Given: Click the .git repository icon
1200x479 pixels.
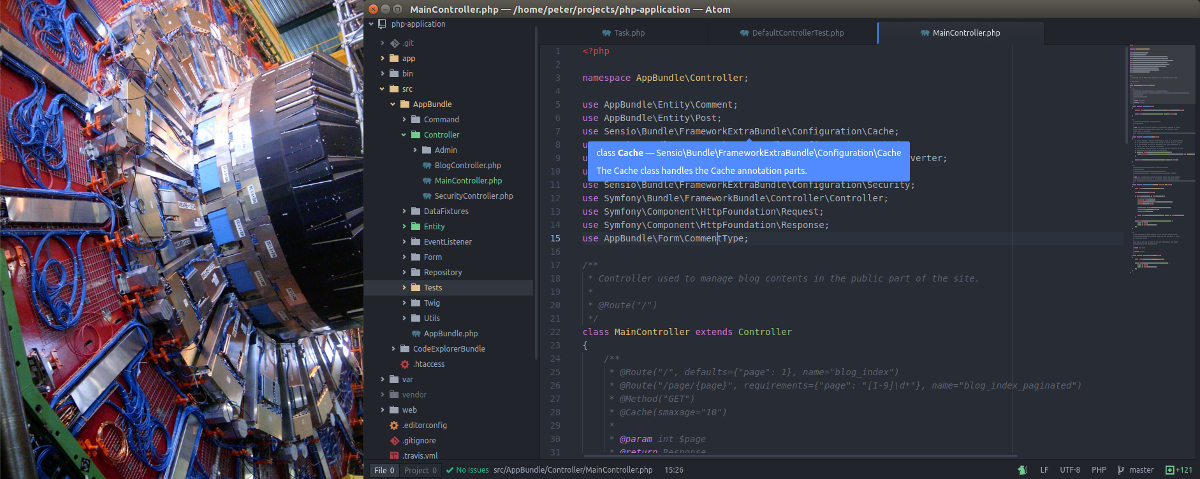Looking at the screenshot, I should click(x=394, y=43).
